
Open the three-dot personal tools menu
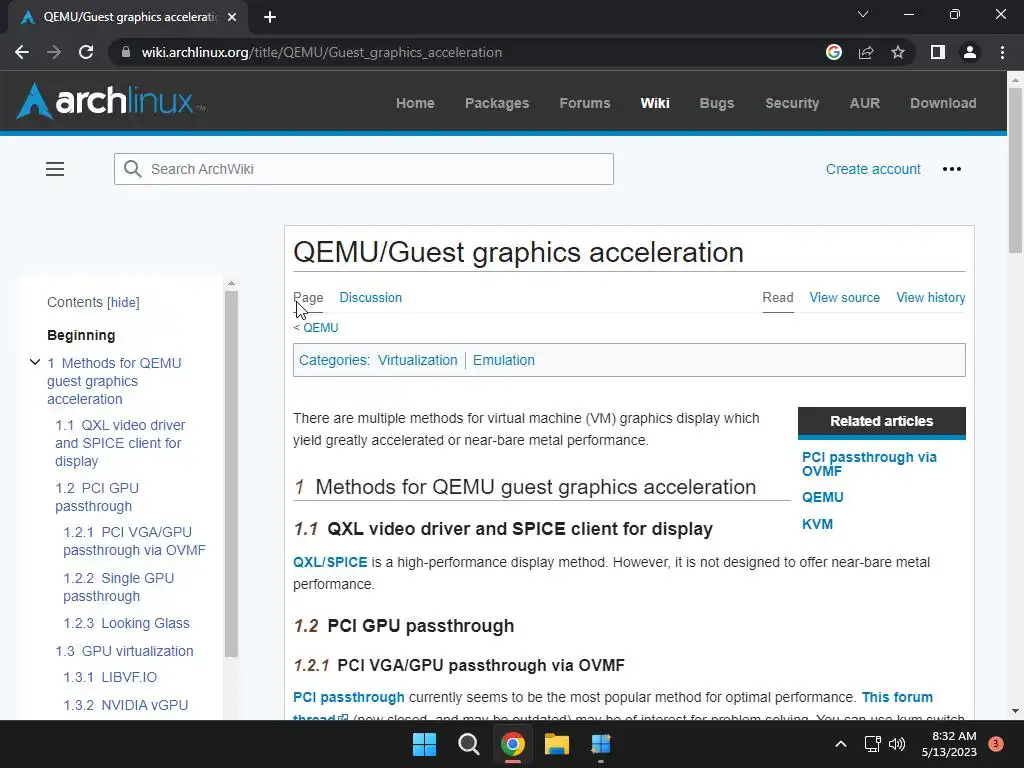click(952, 169)
